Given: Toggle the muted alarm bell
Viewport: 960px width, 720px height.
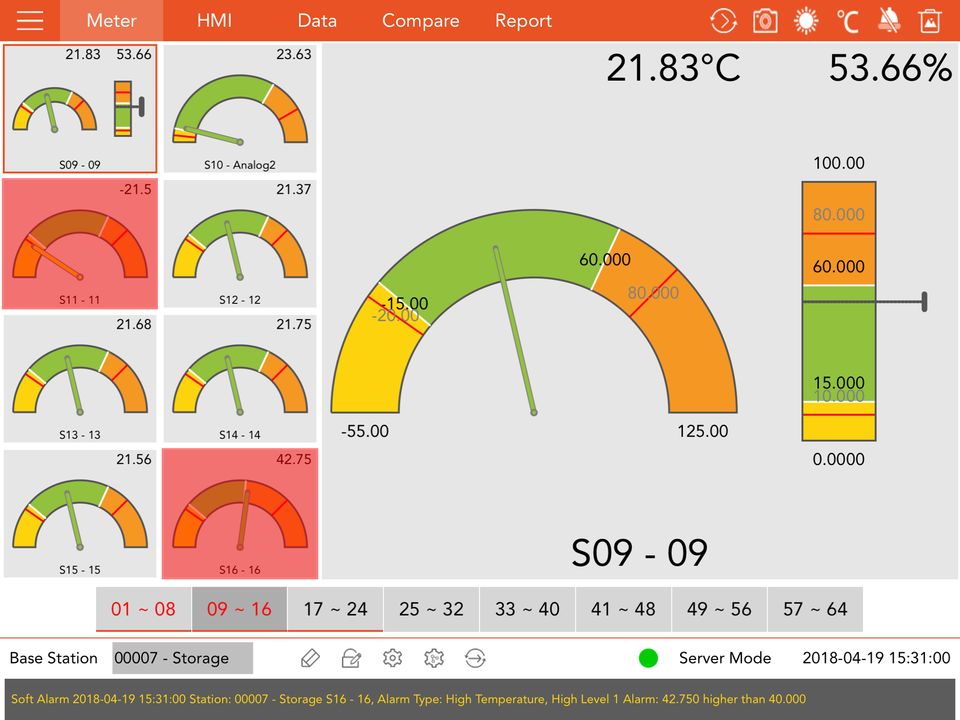Looking at the screenshot, I should point(889,21).
